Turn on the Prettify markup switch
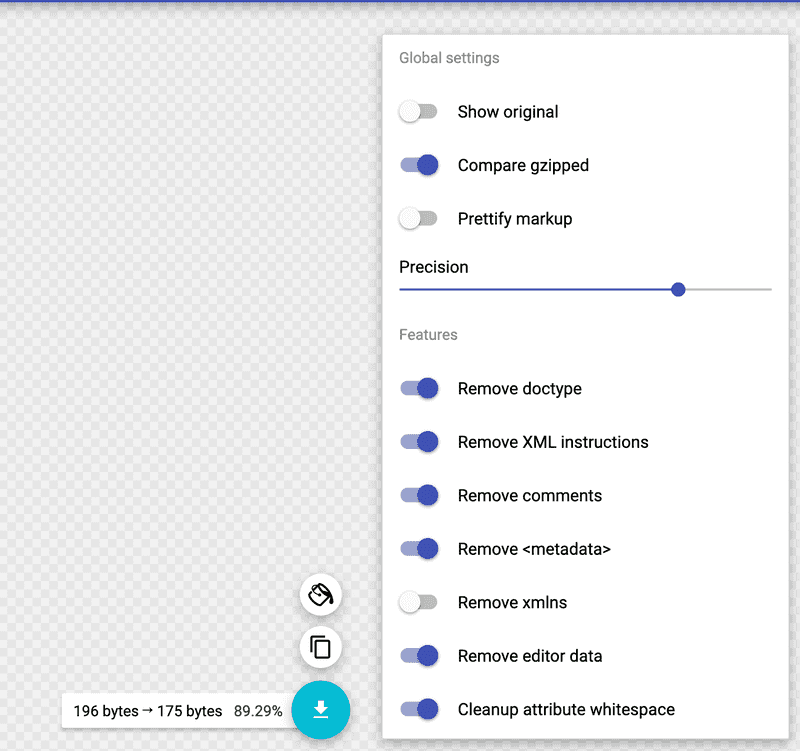Image resolution: width=800 pixels, height=751 pixels. pos(419,218)
